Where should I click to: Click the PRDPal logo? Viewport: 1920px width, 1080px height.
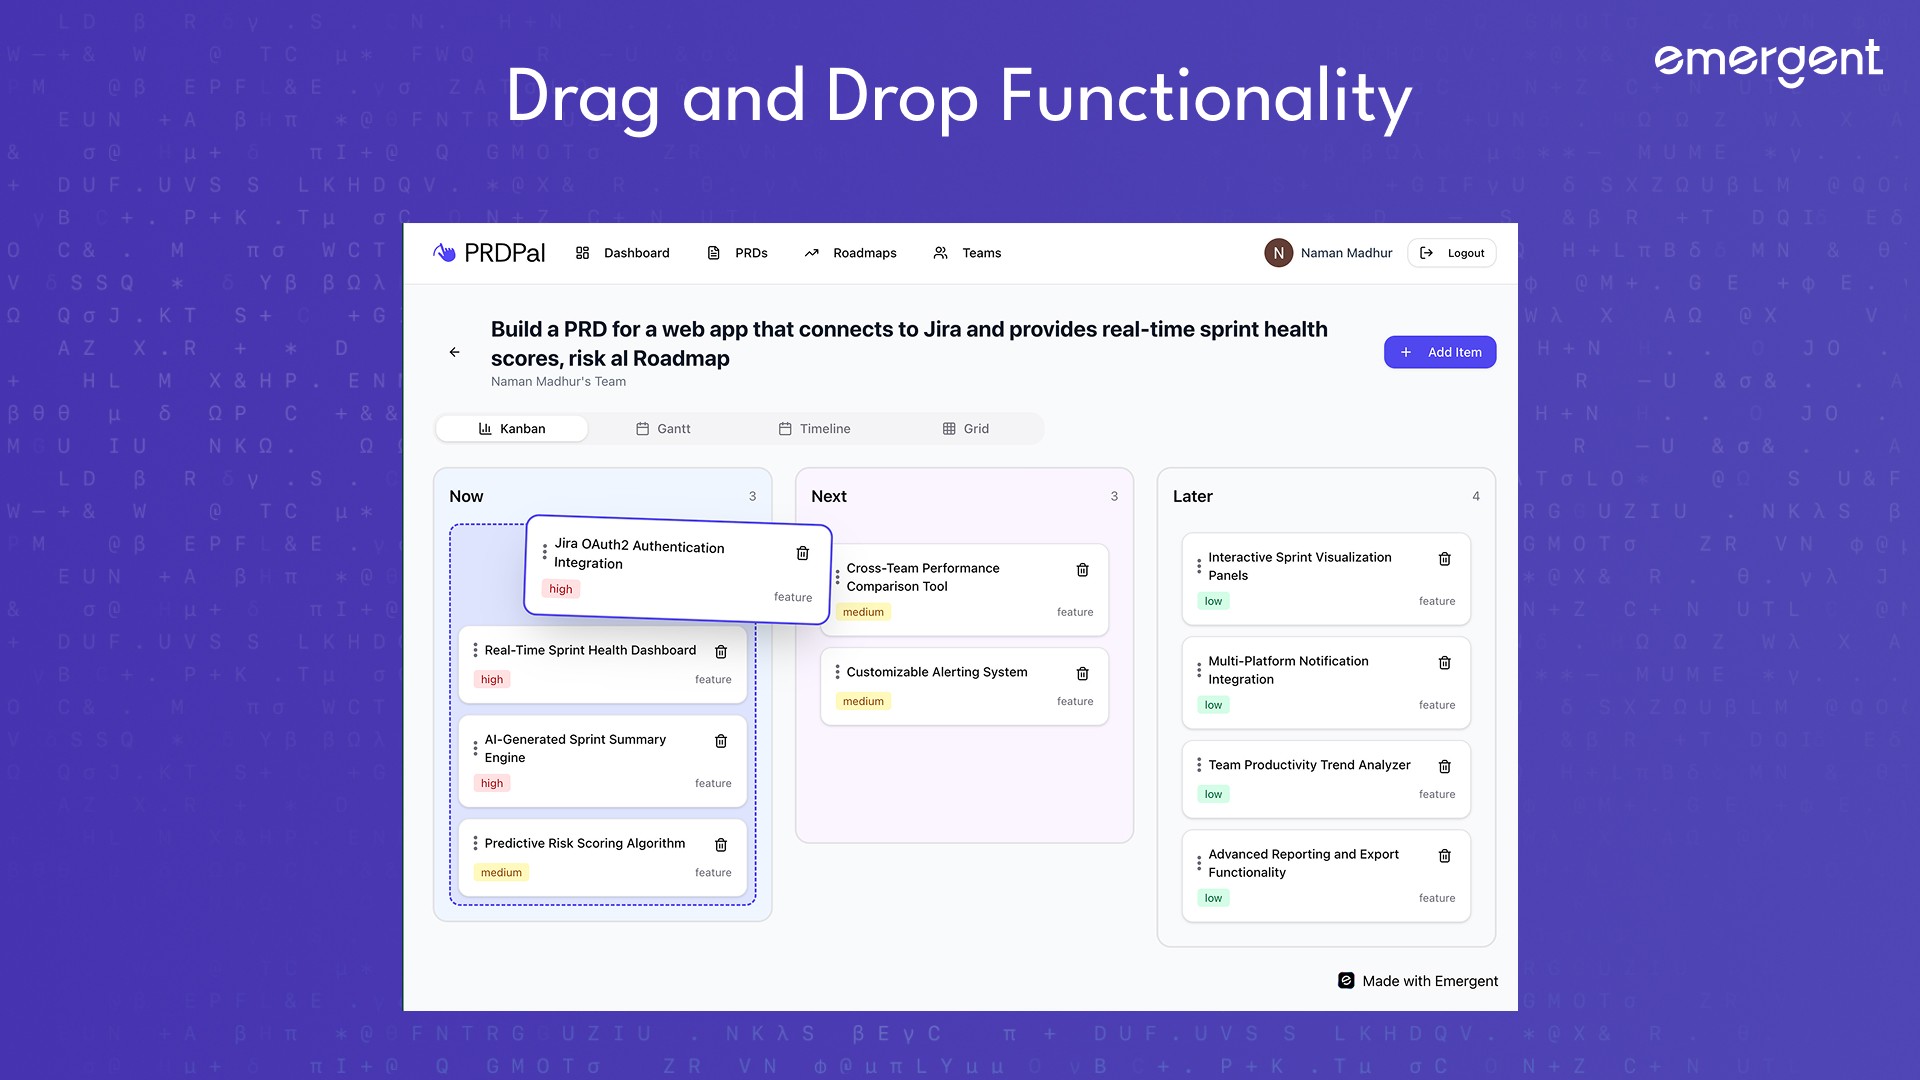coord(489,253)
